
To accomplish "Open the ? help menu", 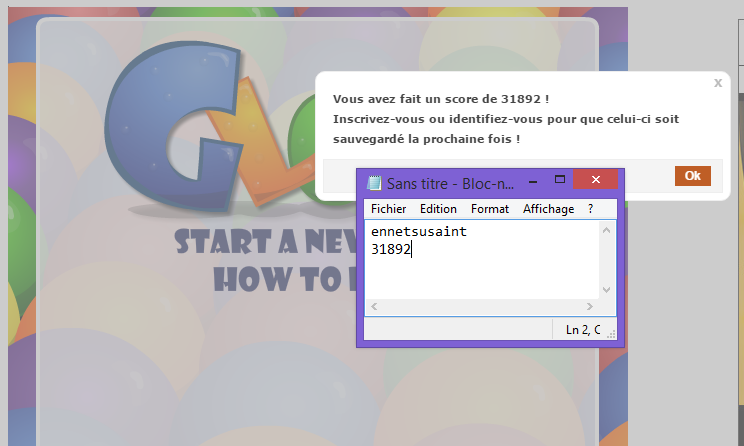I will 590,209.
